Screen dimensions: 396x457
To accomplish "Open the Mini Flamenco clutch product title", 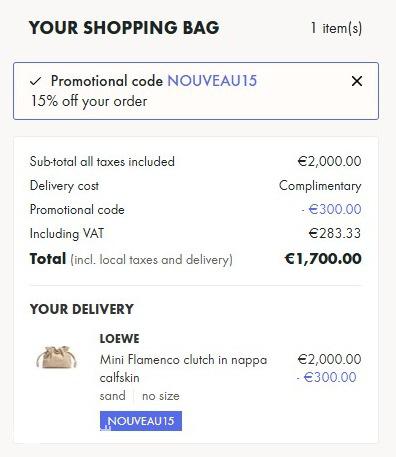I will (183, 369).
